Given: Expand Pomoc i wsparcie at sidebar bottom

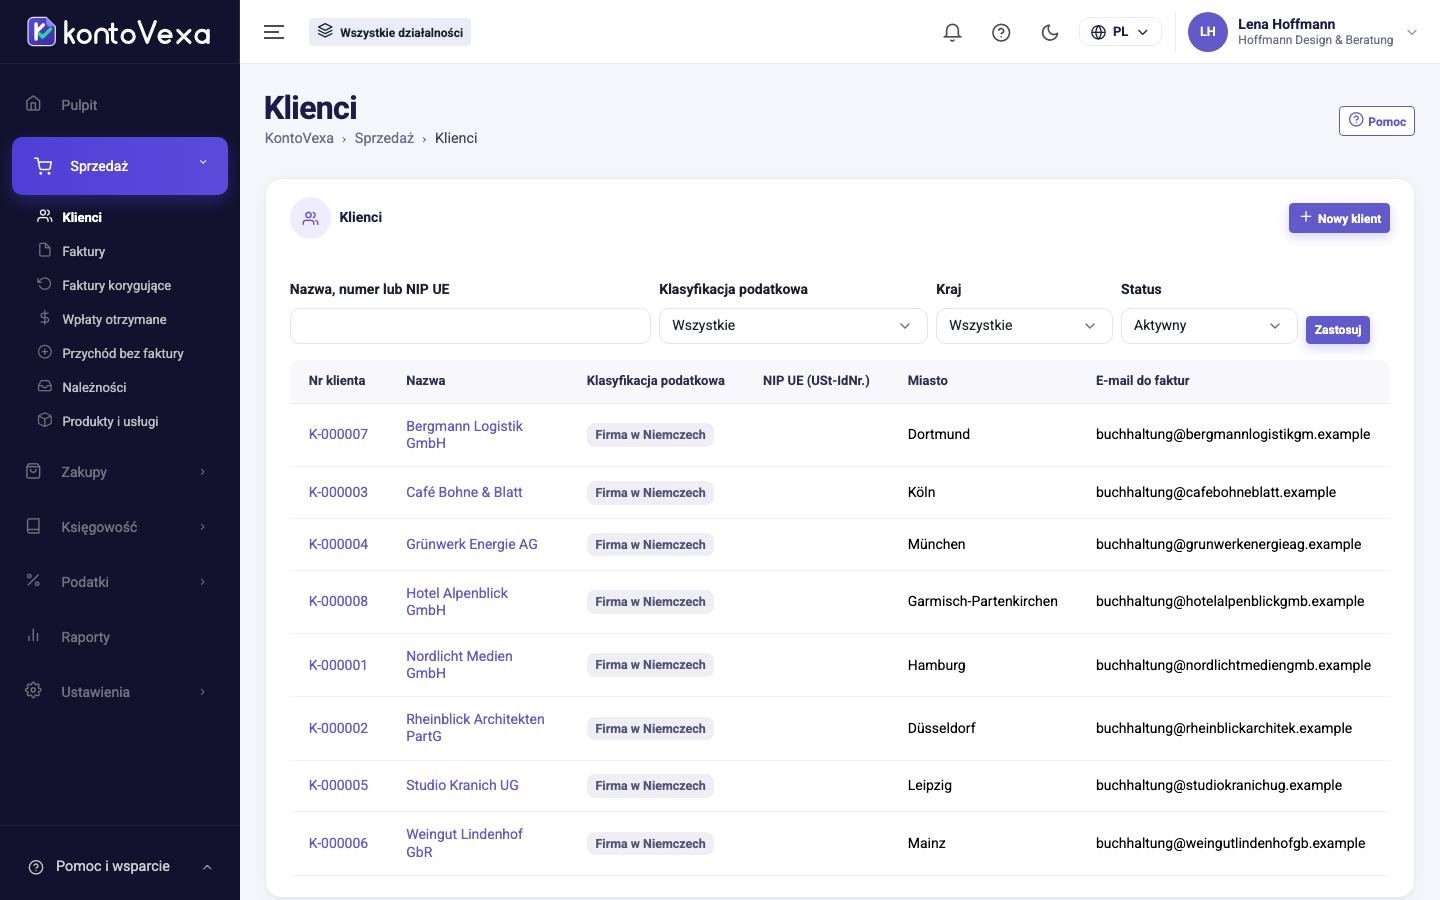Looking at the screenshot, I should (x=120, y=866).
